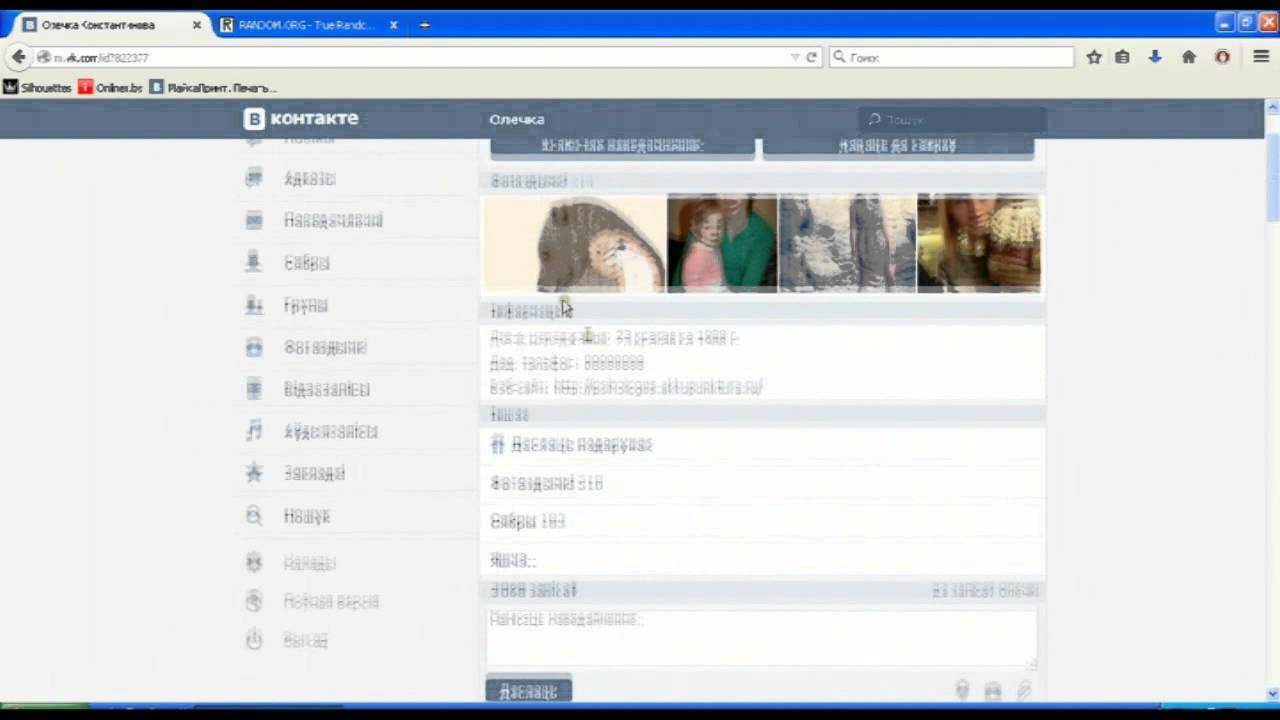Open Firefox hamburger menu
This screenshot has width=1280, height=720.
(x=1261, y=57)
